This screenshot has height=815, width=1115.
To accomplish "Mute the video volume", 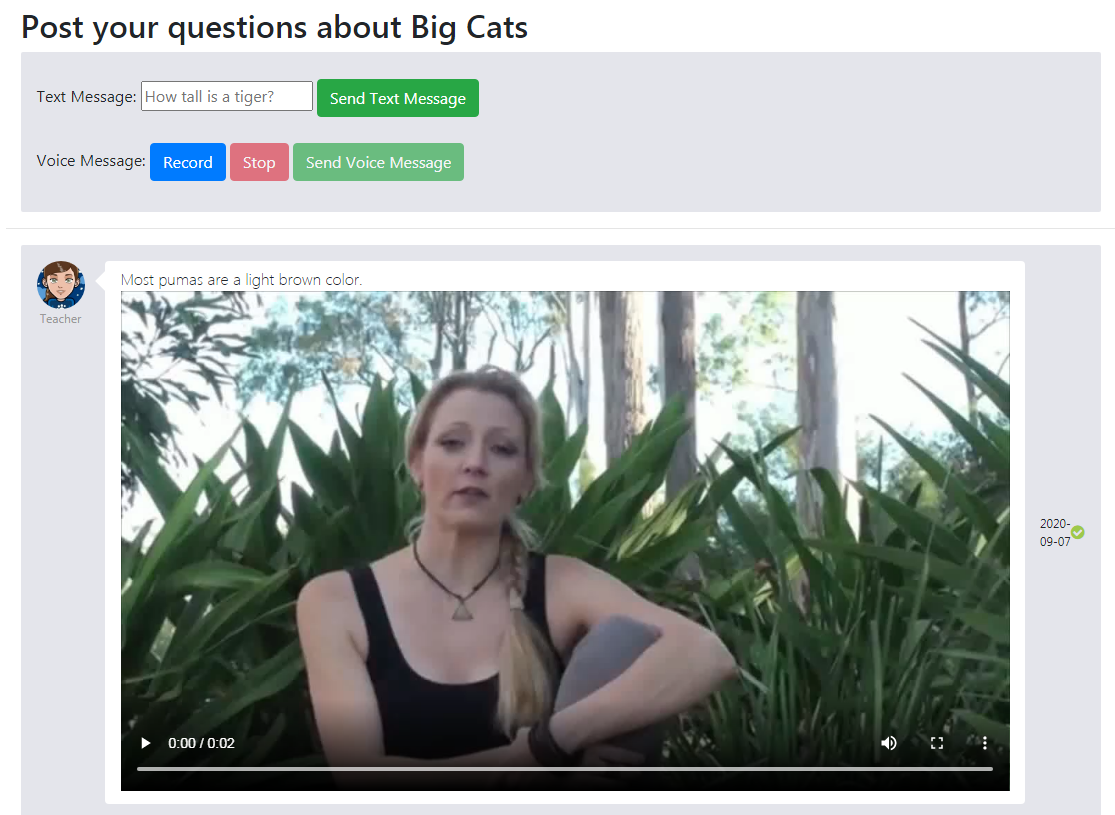I will pyautogui.click(x=889, y=743).
